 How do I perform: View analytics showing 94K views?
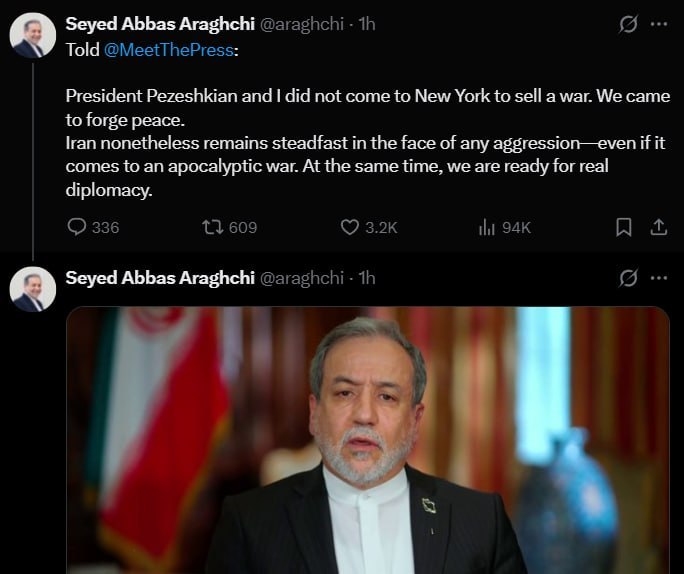coord(504,227)
